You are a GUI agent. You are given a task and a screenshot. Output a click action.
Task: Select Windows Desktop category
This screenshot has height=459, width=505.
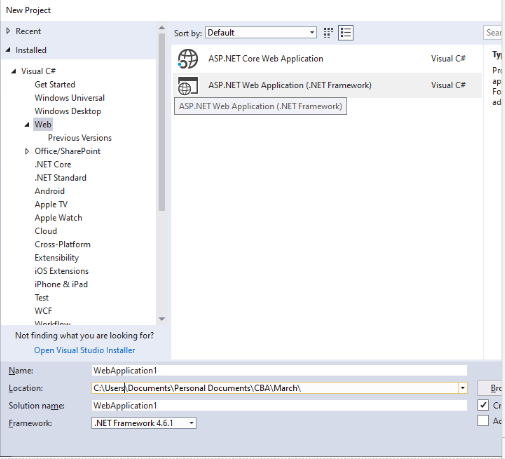click(x=68, y=111)
